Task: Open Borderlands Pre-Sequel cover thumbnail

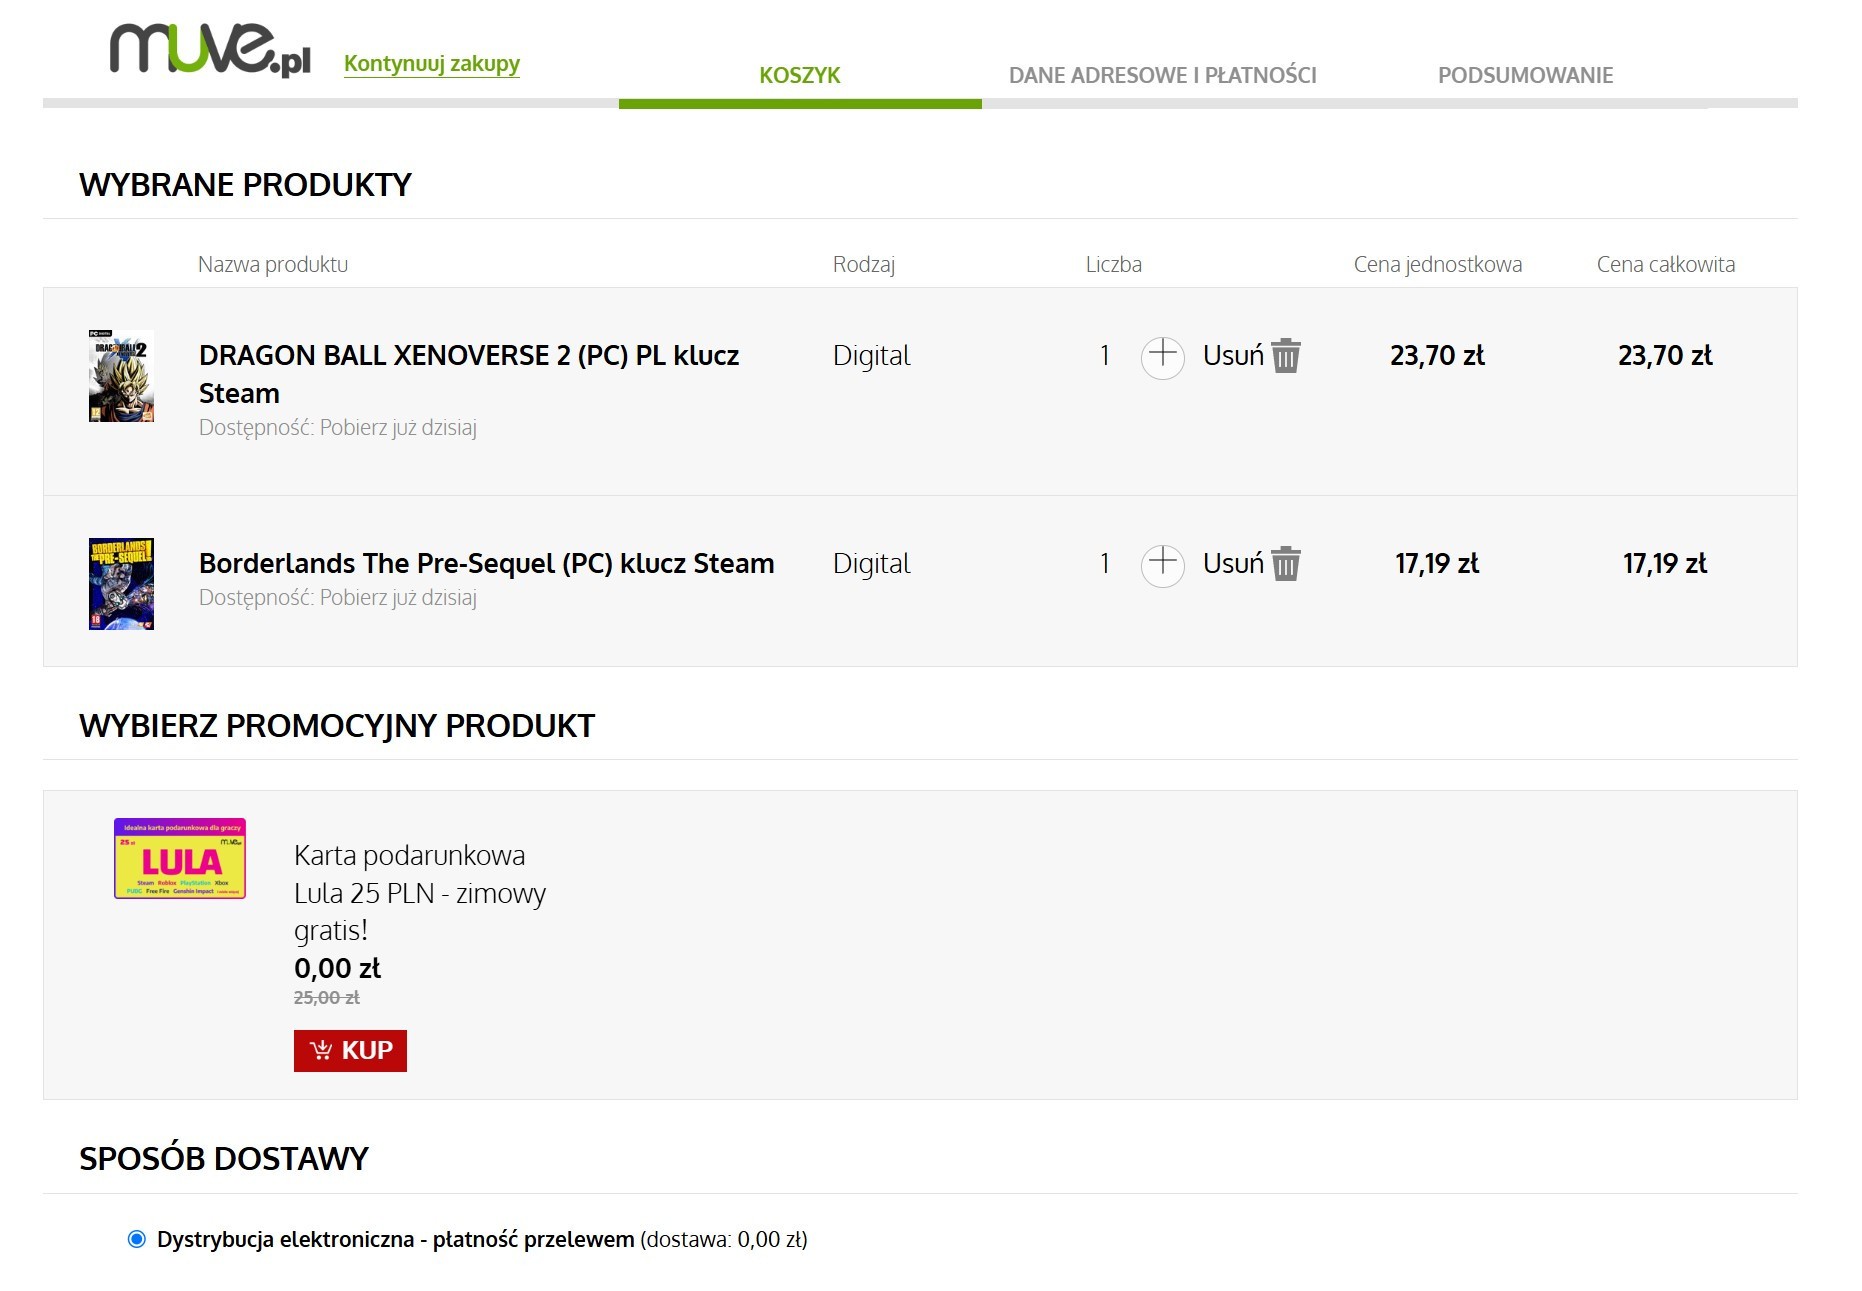Action: point(121,584)
